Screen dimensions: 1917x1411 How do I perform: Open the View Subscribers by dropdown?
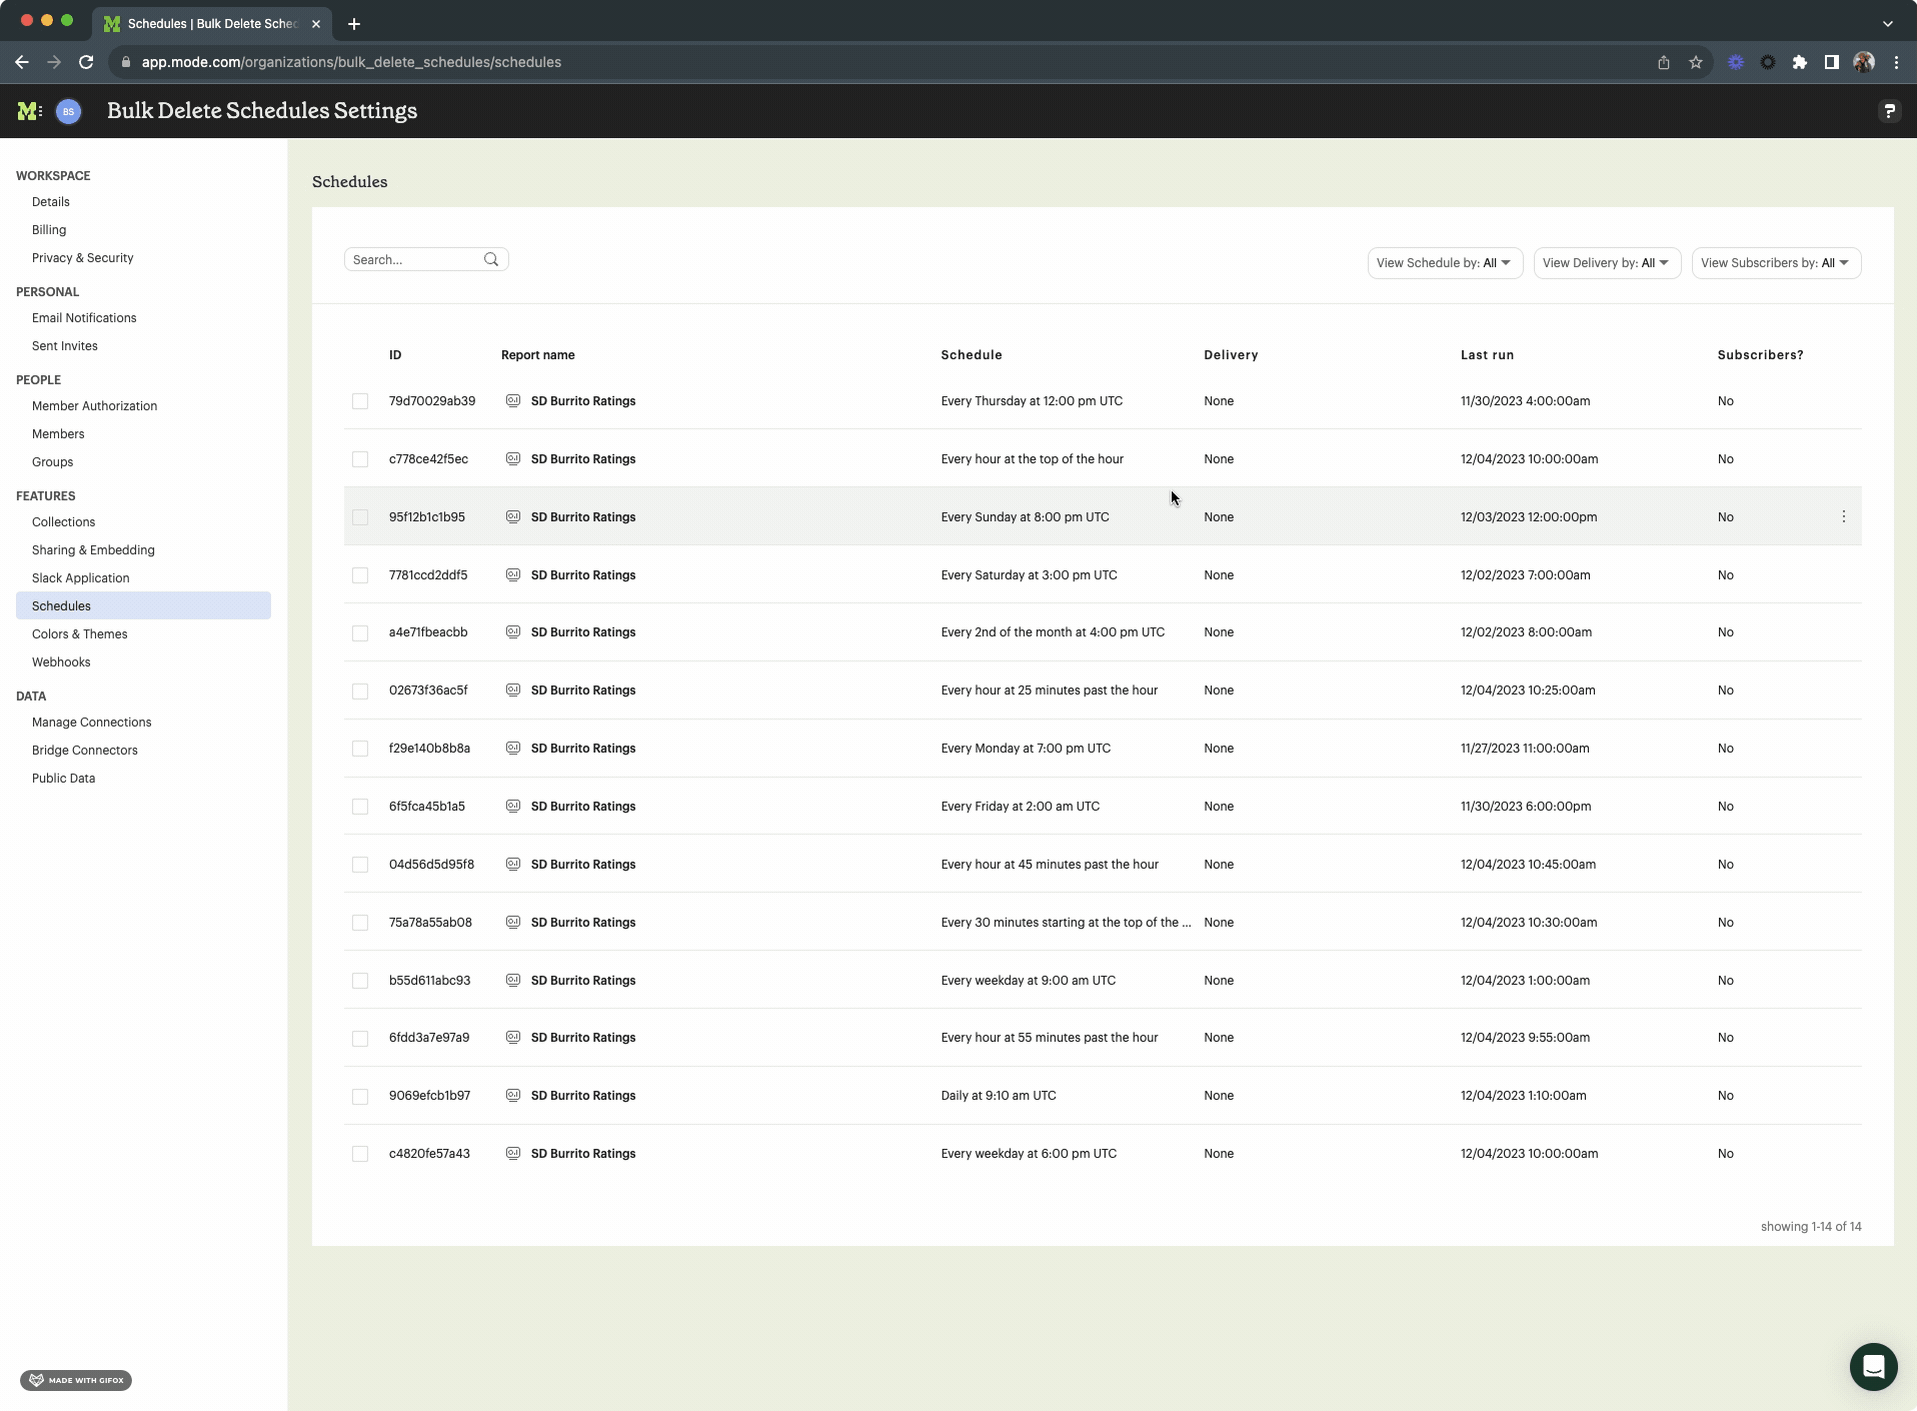coord(1776,263)
